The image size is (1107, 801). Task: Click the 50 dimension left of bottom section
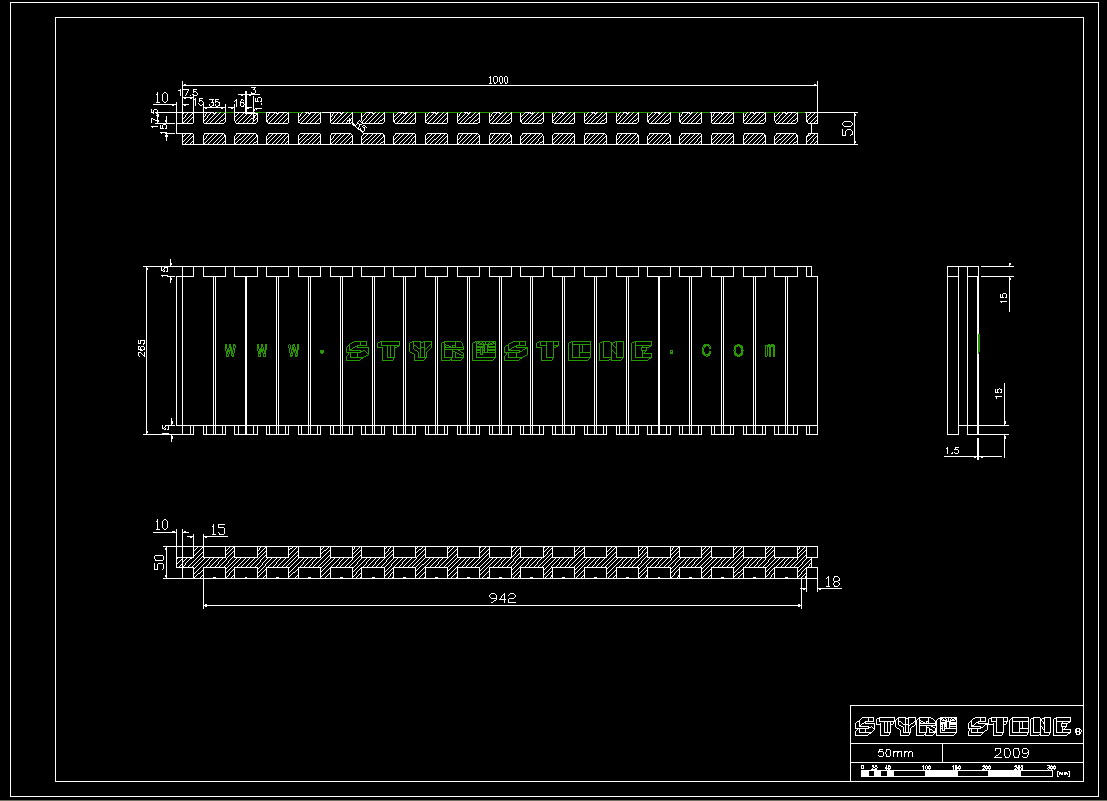pos(158,562)
